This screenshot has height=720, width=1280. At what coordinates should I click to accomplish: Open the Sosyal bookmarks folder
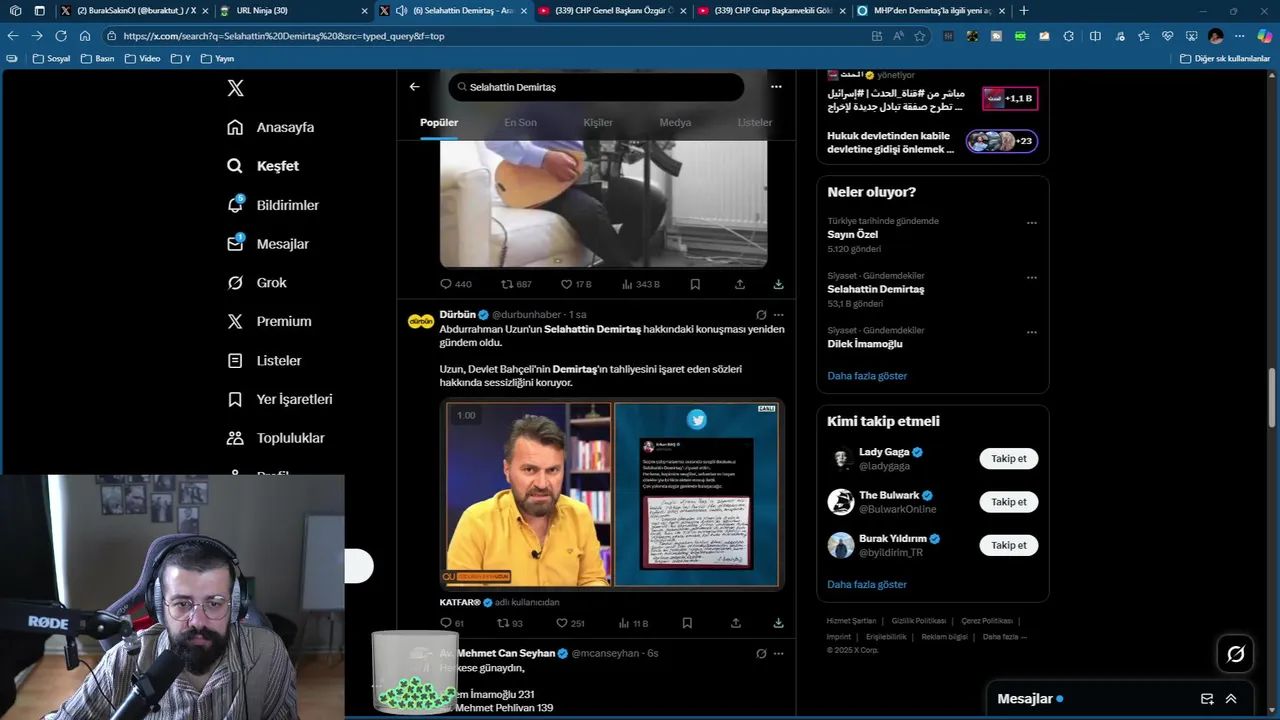pyautogui.click(x=51, y=59)
